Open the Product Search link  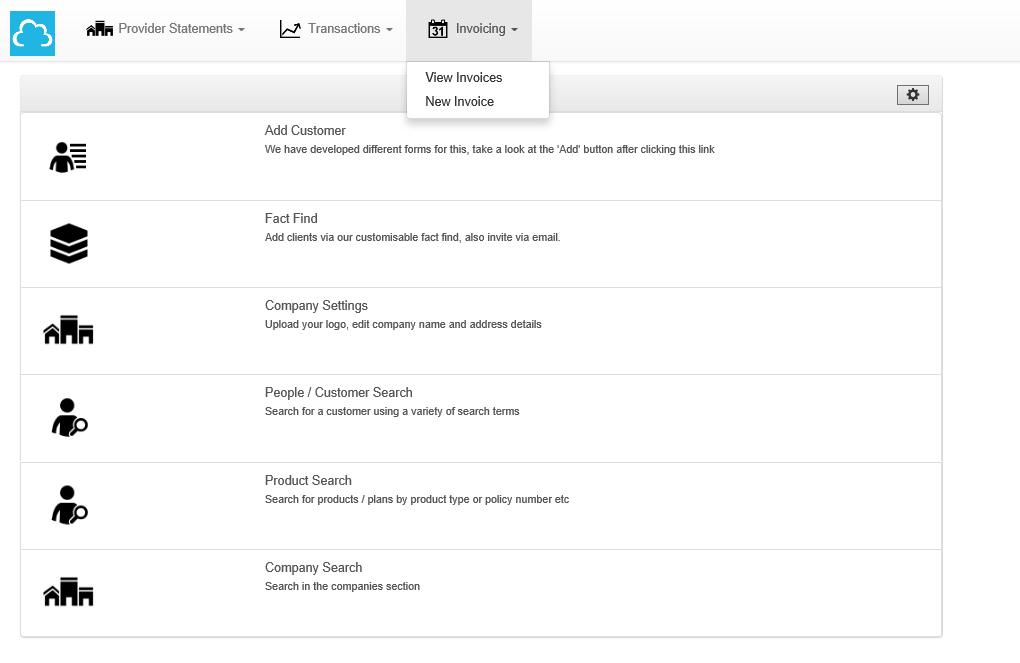(x=308, y=480)
